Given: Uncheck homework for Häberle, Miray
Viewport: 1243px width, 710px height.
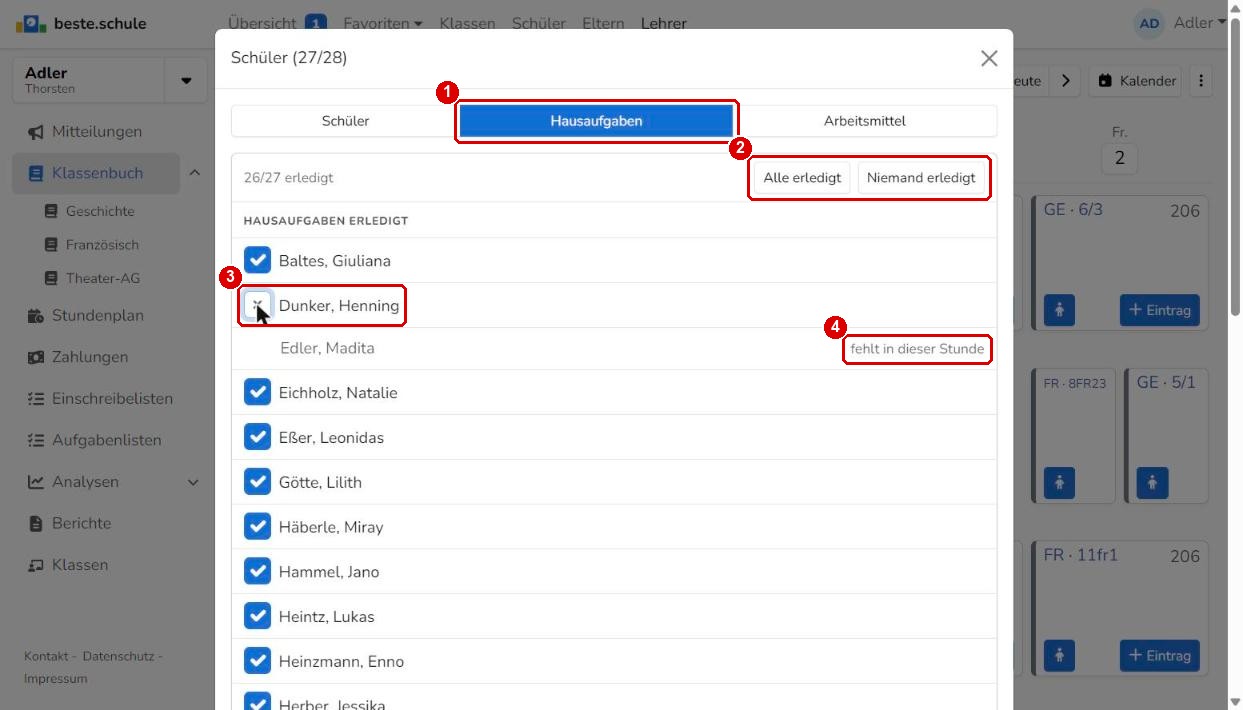Looking at the screenshot, I should 258,527.
